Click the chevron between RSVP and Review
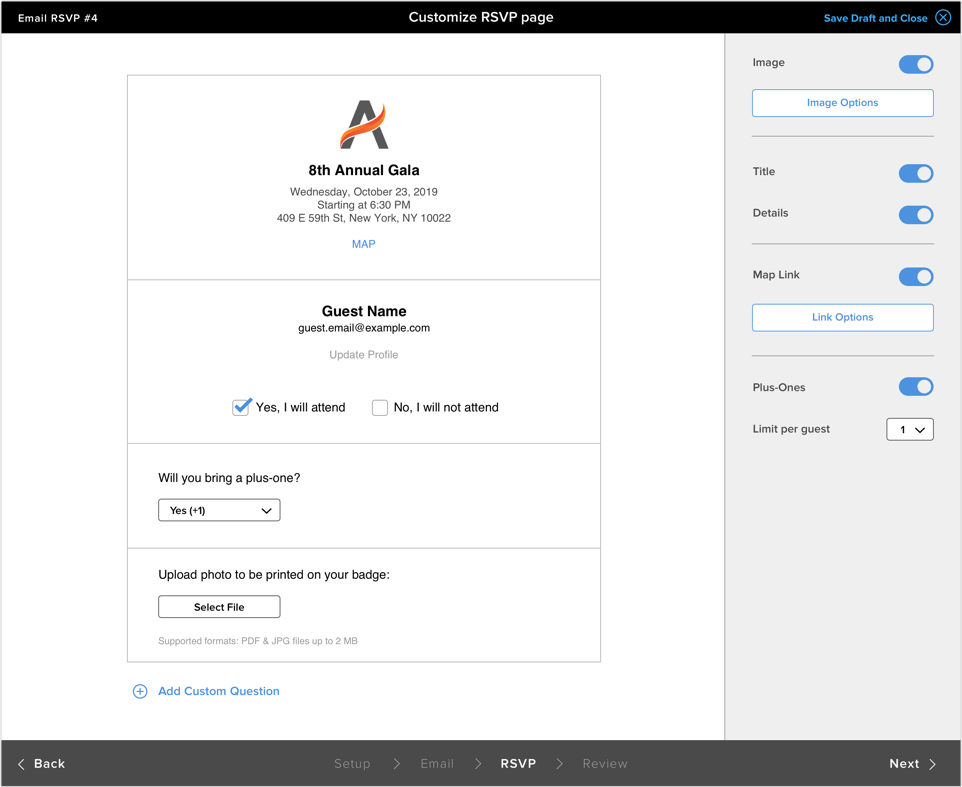 (560, 764)
